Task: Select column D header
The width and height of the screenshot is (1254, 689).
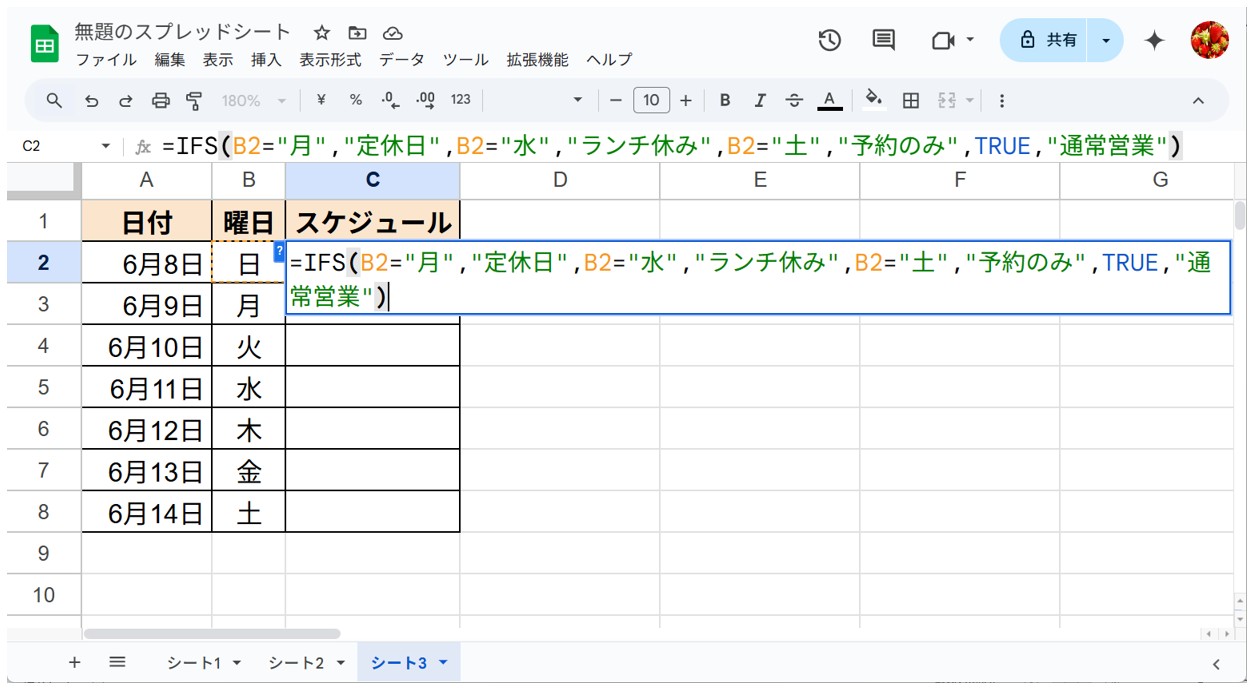Action: tap(560, 180)
